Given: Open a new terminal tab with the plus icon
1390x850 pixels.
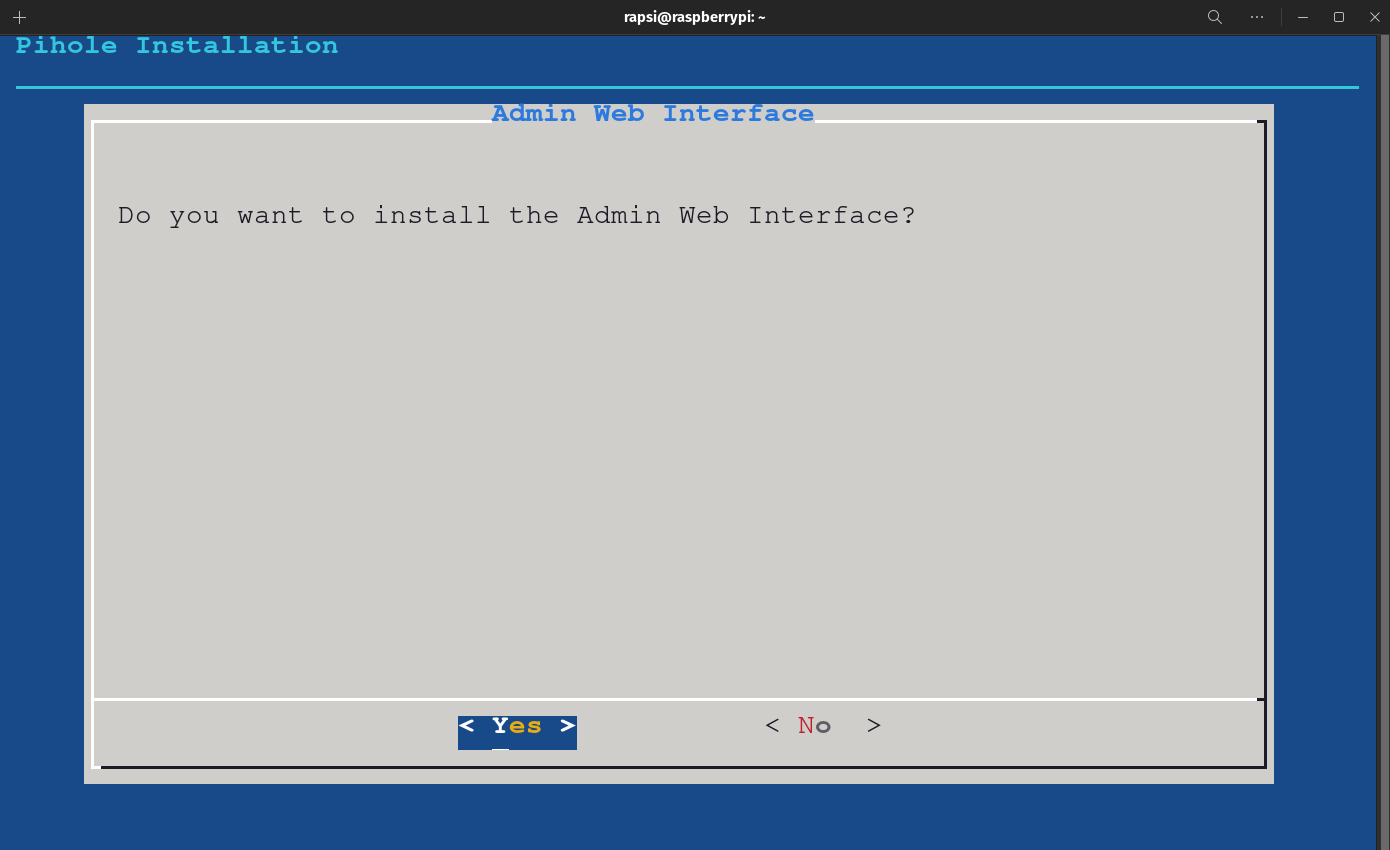Looking at the screenshot, I should pos(19,17).
